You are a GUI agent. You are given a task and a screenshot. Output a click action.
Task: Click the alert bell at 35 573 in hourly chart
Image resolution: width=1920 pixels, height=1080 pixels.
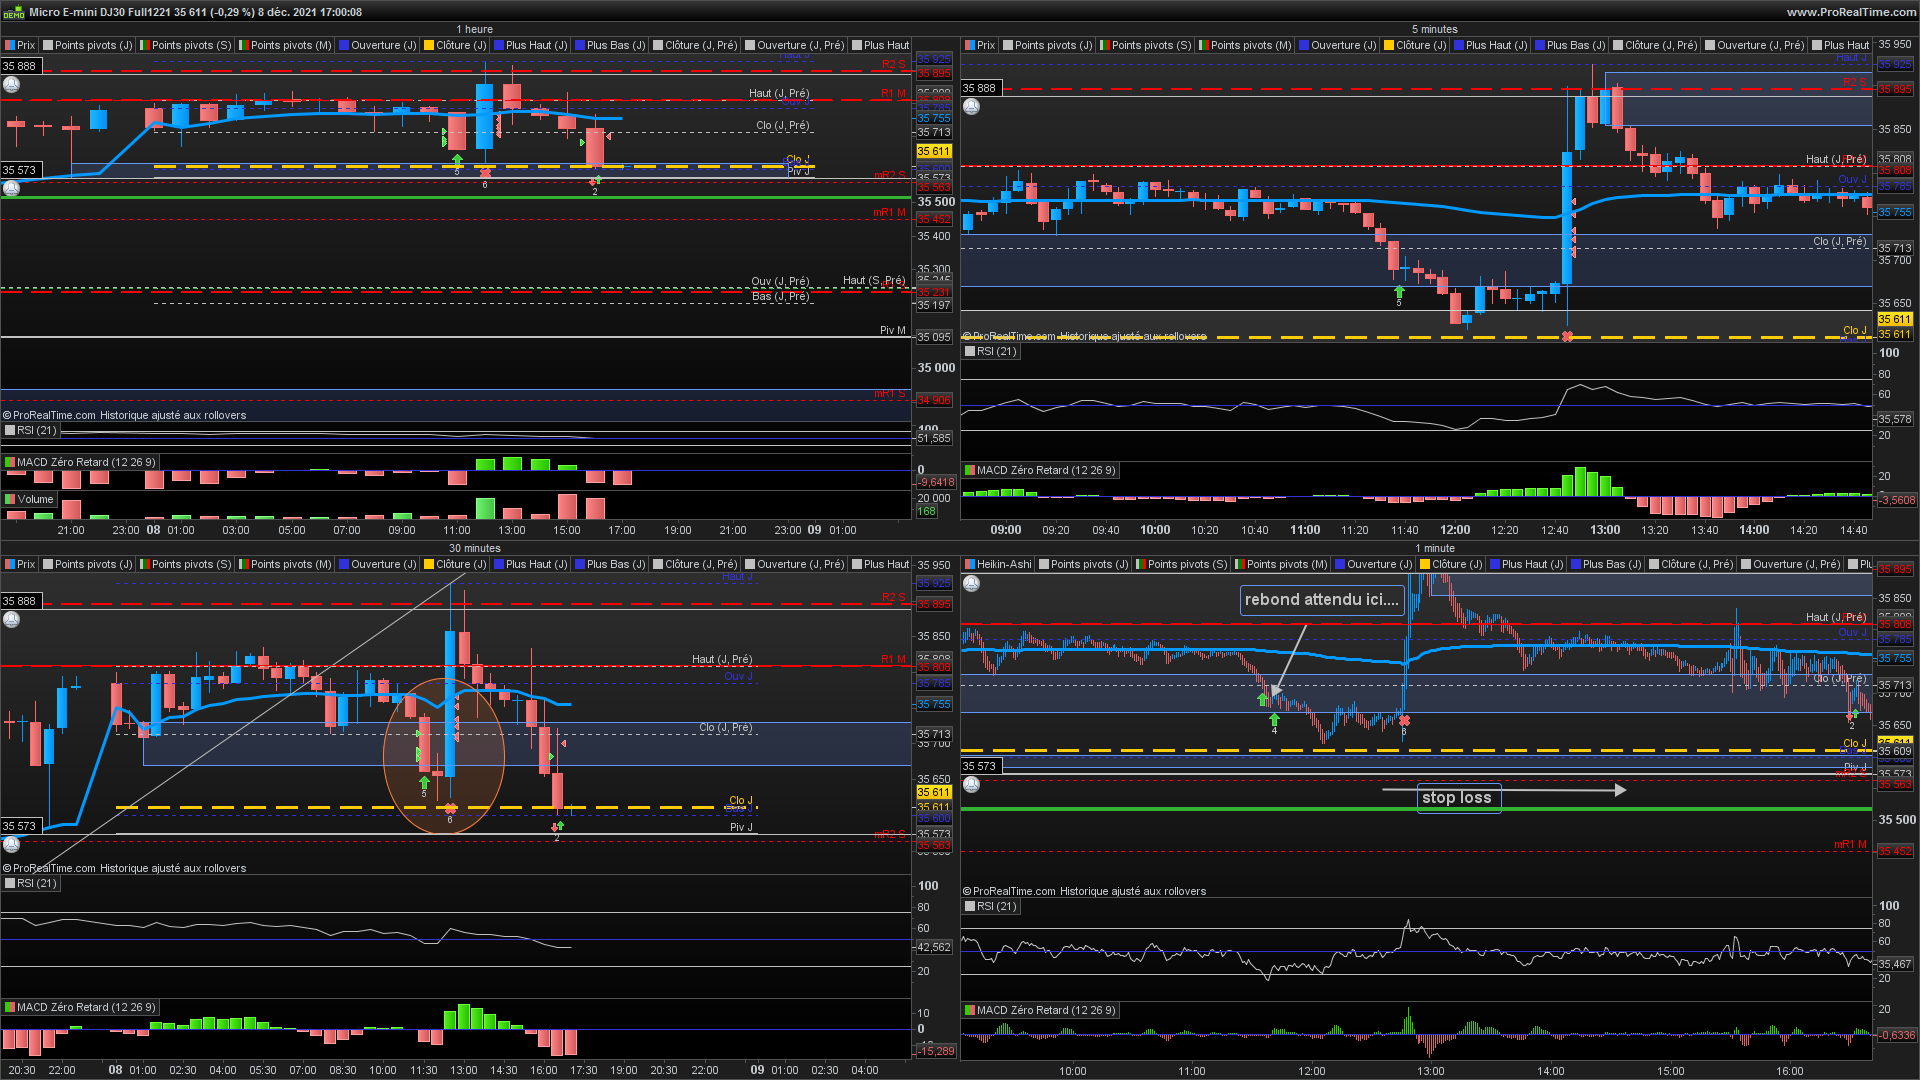[11, 188]
